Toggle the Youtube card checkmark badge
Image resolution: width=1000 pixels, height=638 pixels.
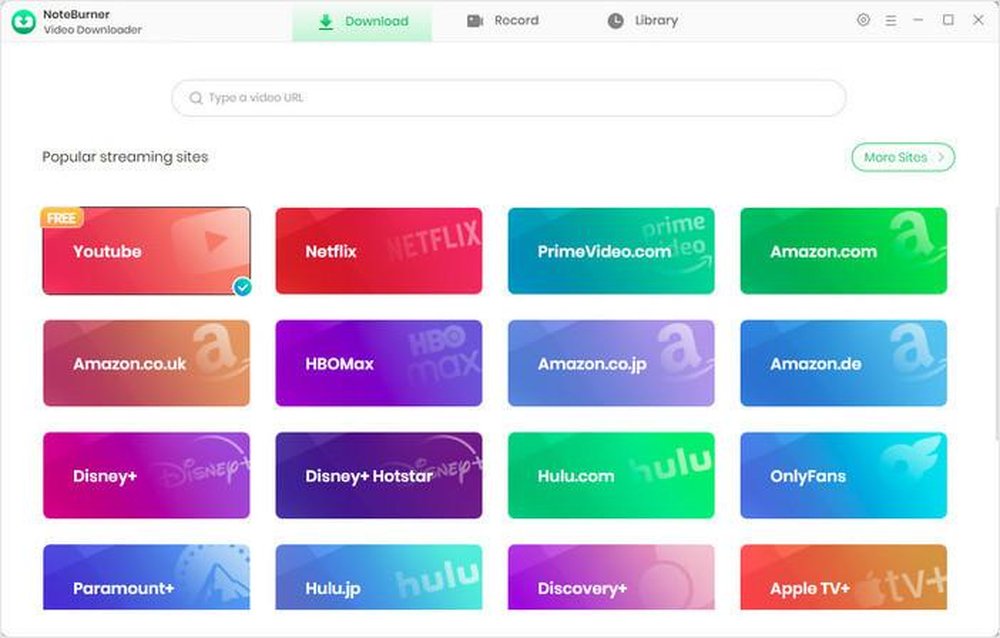click(242, 287)
